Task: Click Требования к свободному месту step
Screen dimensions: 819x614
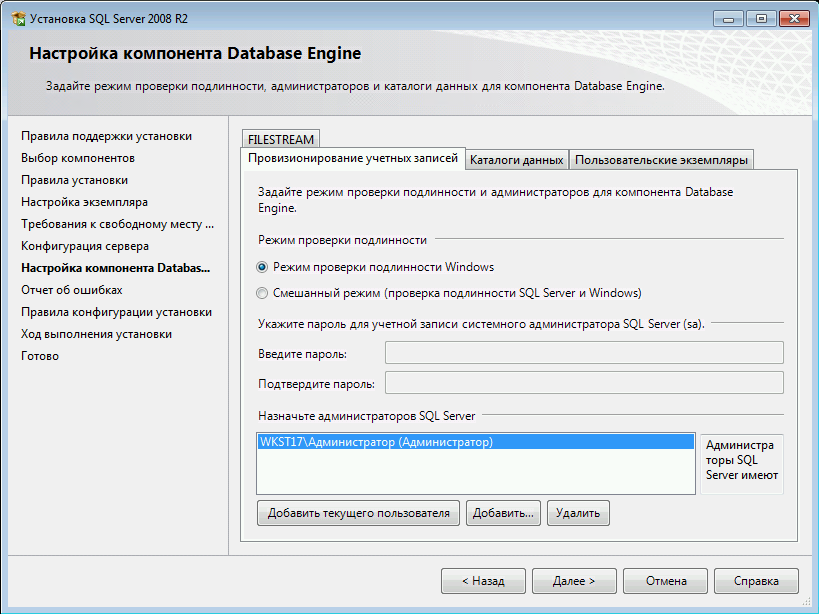Action: tap(118, 224)
